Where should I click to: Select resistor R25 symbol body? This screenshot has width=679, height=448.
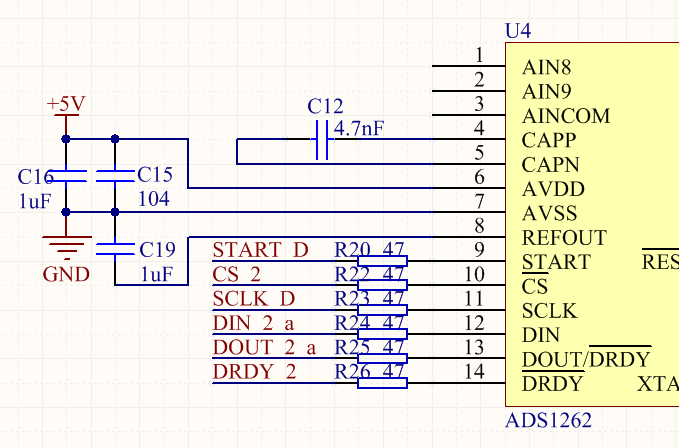(382, 358)
